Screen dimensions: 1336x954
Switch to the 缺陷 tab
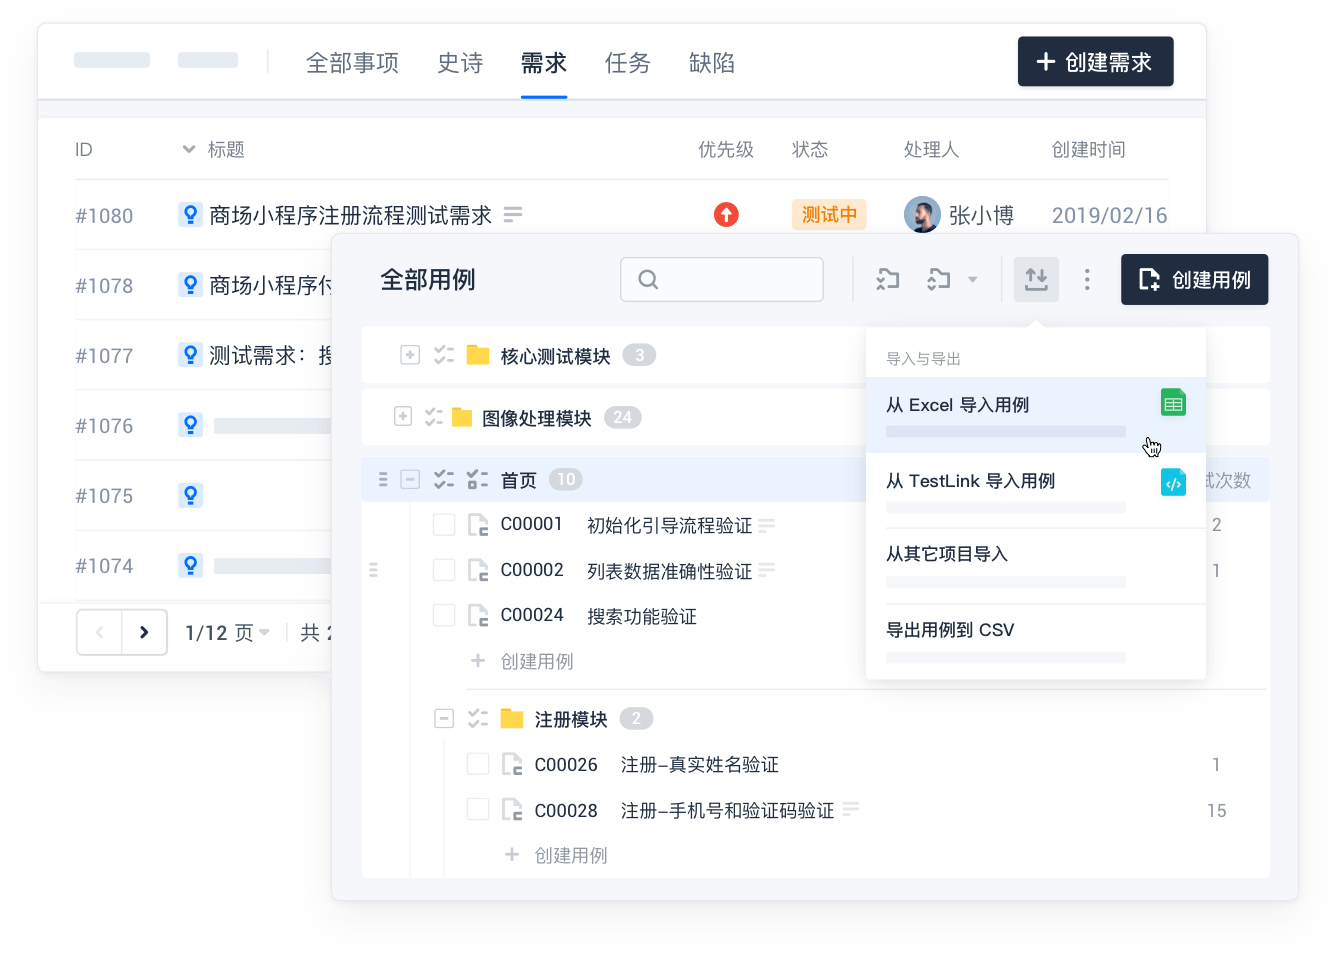(712, 63)
